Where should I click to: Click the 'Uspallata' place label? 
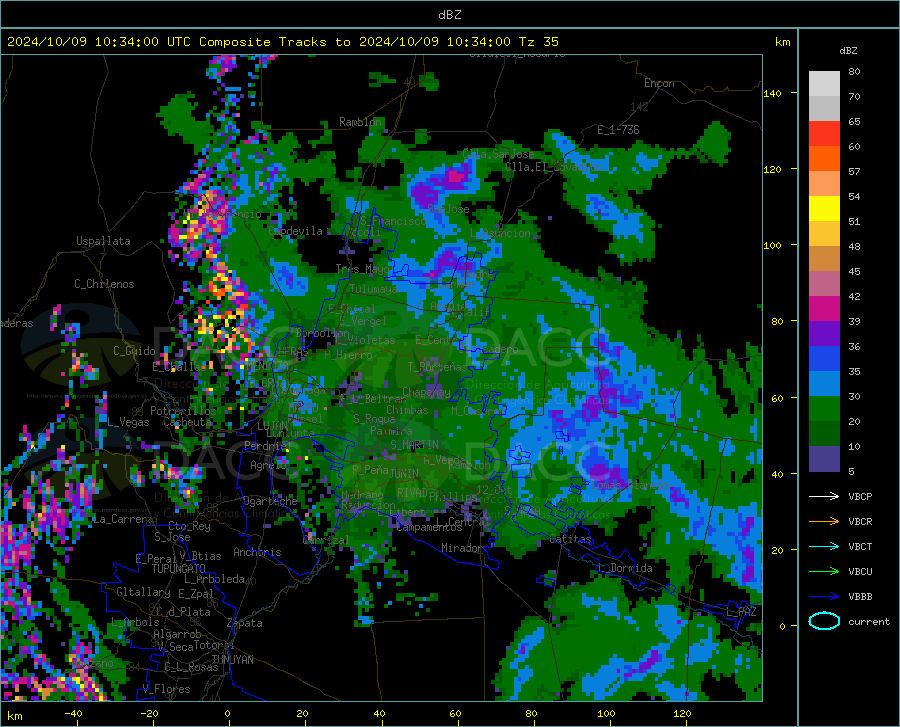103,241
